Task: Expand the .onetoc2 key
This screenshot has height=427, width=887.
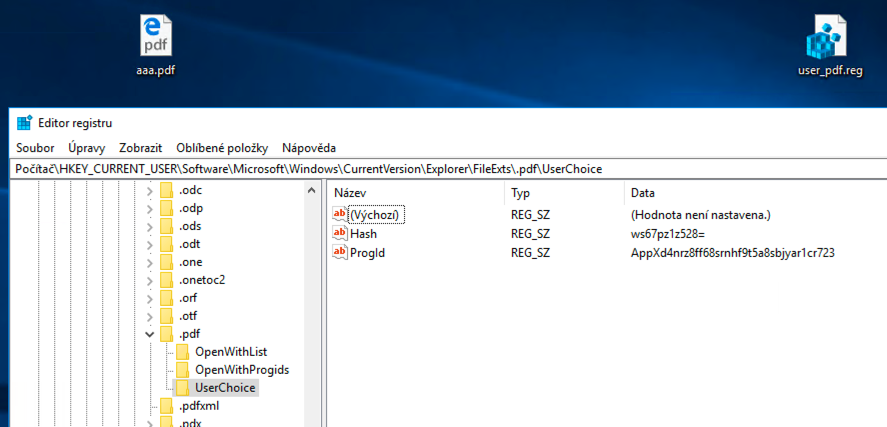Action: (149, 281)
